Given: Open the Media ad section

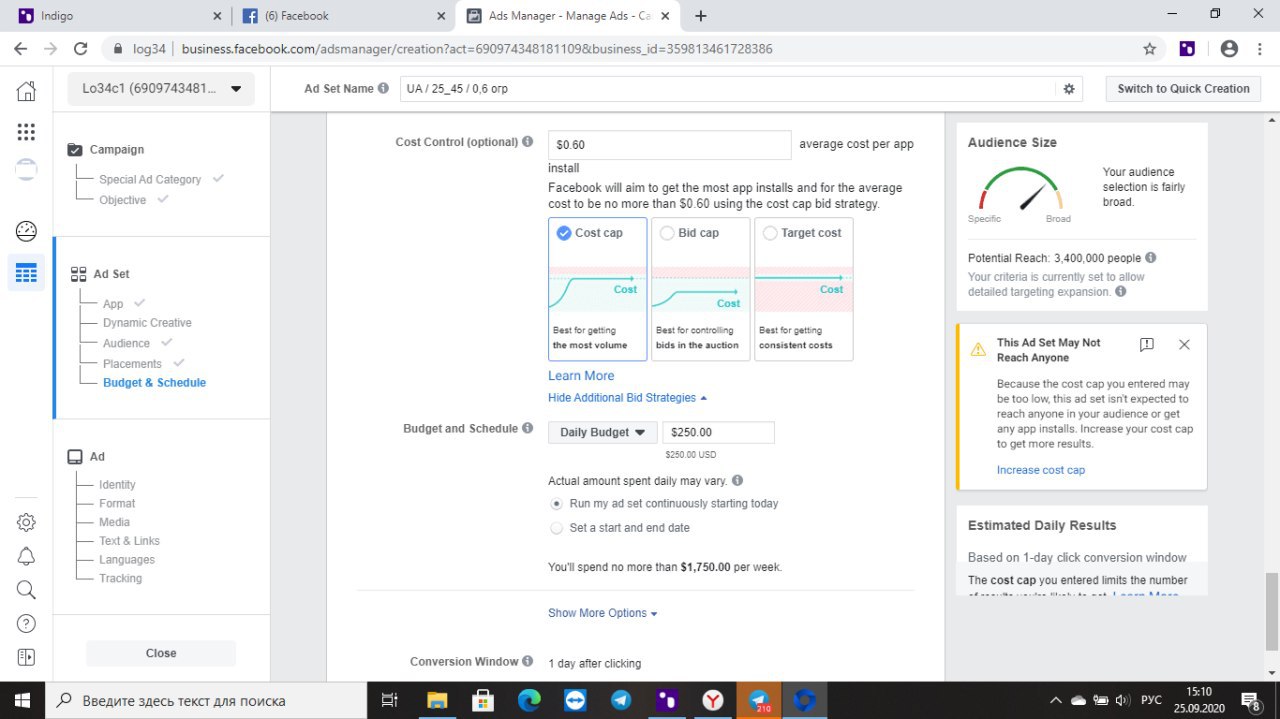Looking at the screenshot, I should 114,522.
